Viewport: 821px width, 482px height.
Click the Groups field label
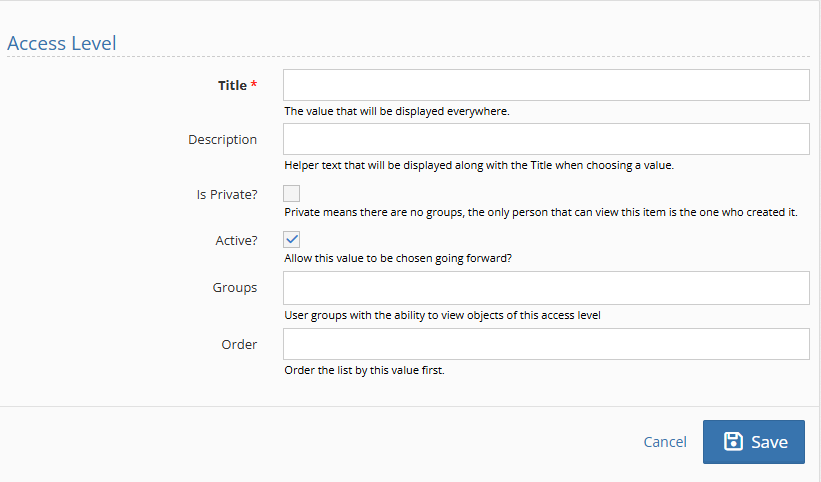point(235,288)
